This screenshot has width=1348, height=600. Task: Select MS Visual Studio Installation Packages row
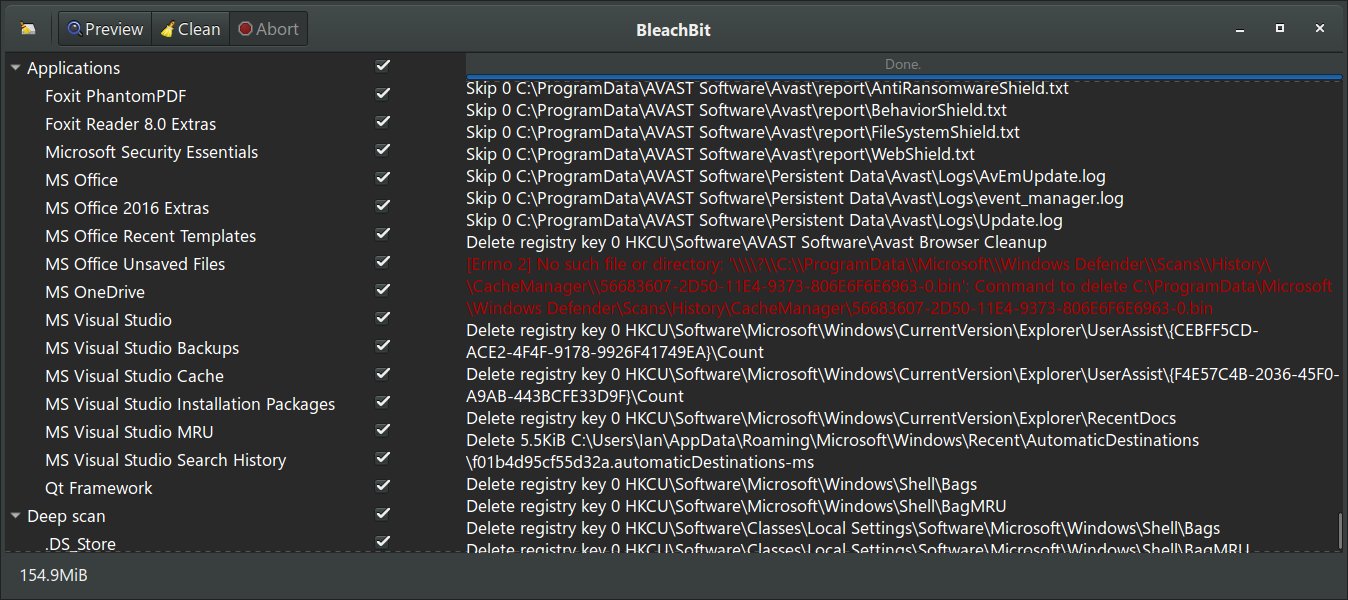190,404
